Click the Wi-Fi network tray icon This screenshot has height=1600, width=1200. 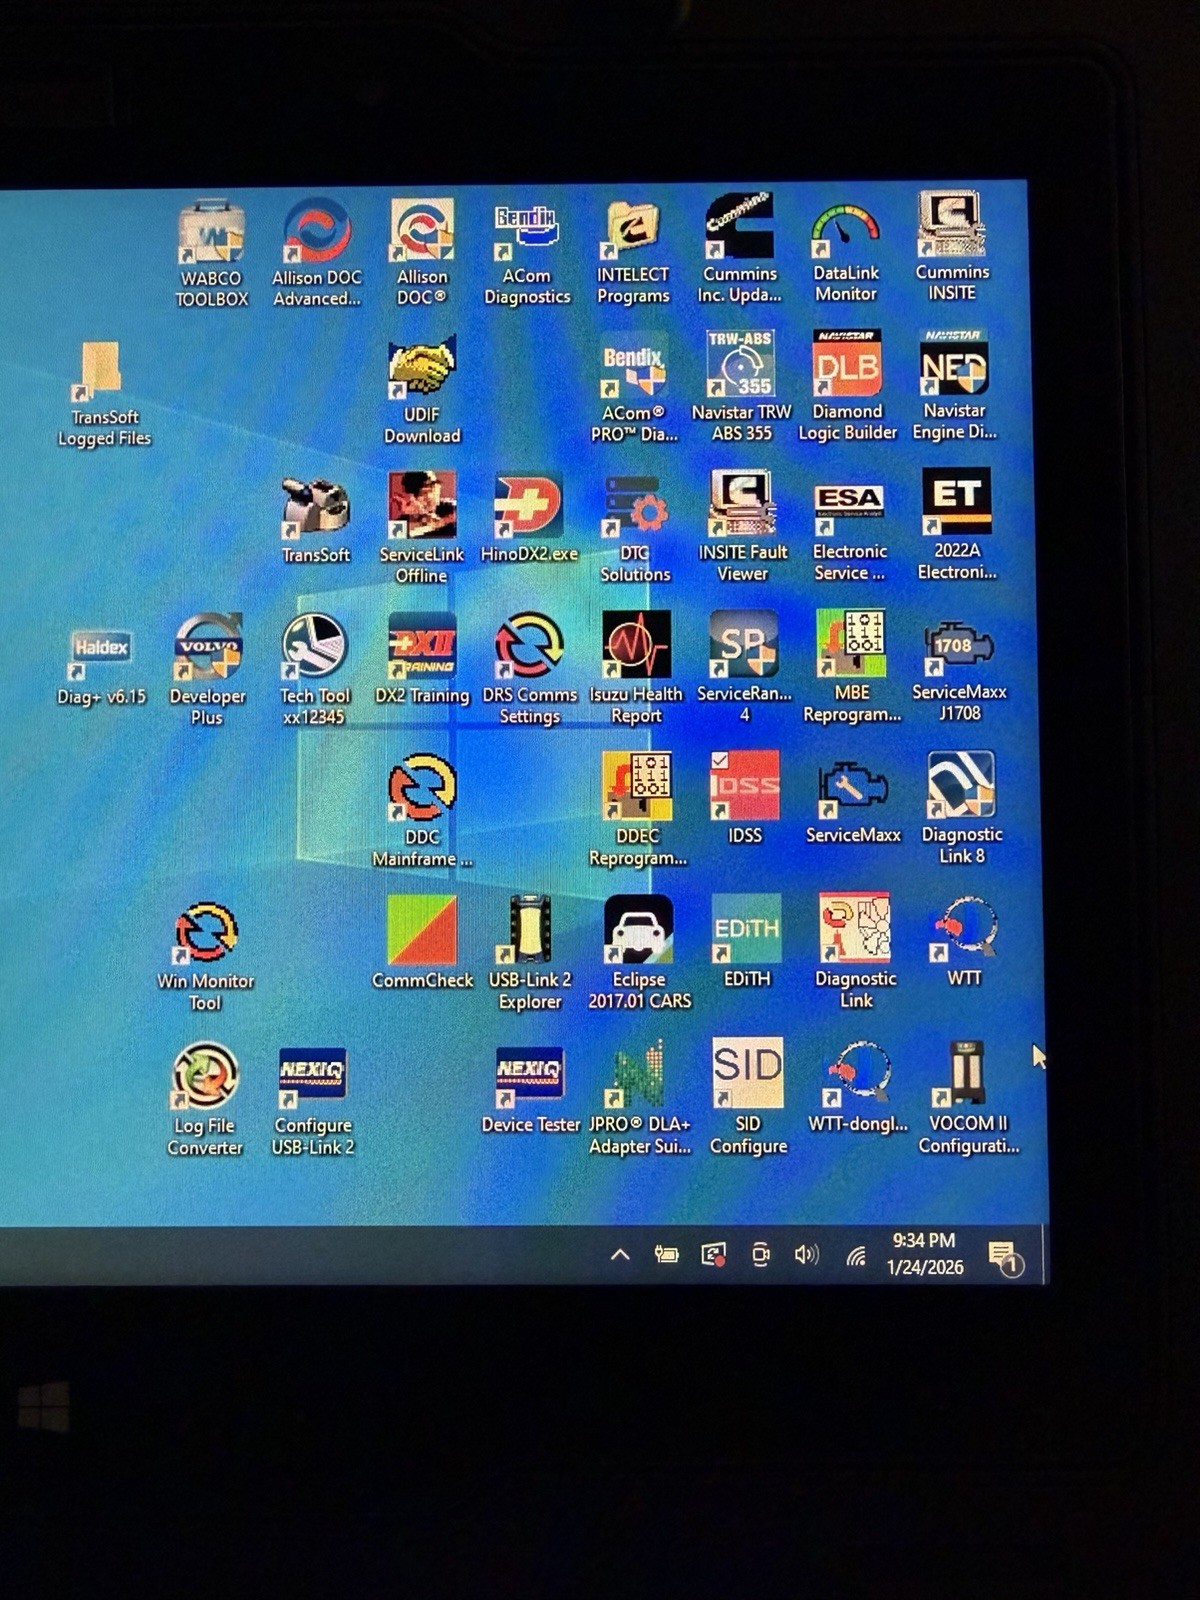856,1256
